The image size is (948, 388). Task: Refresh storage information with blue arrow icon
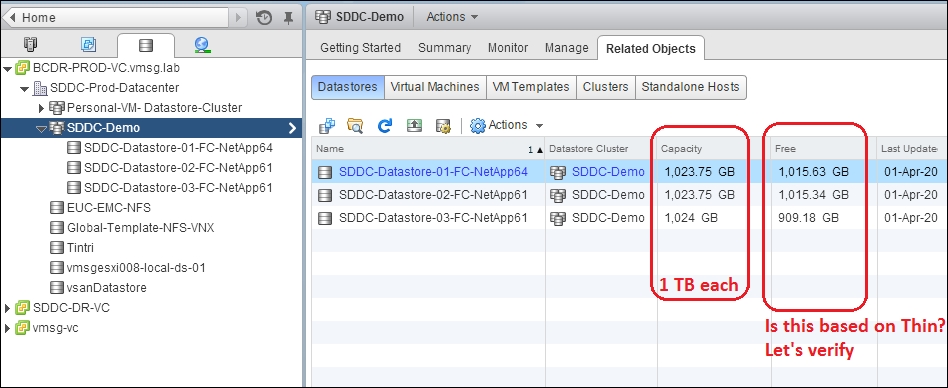click(x=385, y=126)
